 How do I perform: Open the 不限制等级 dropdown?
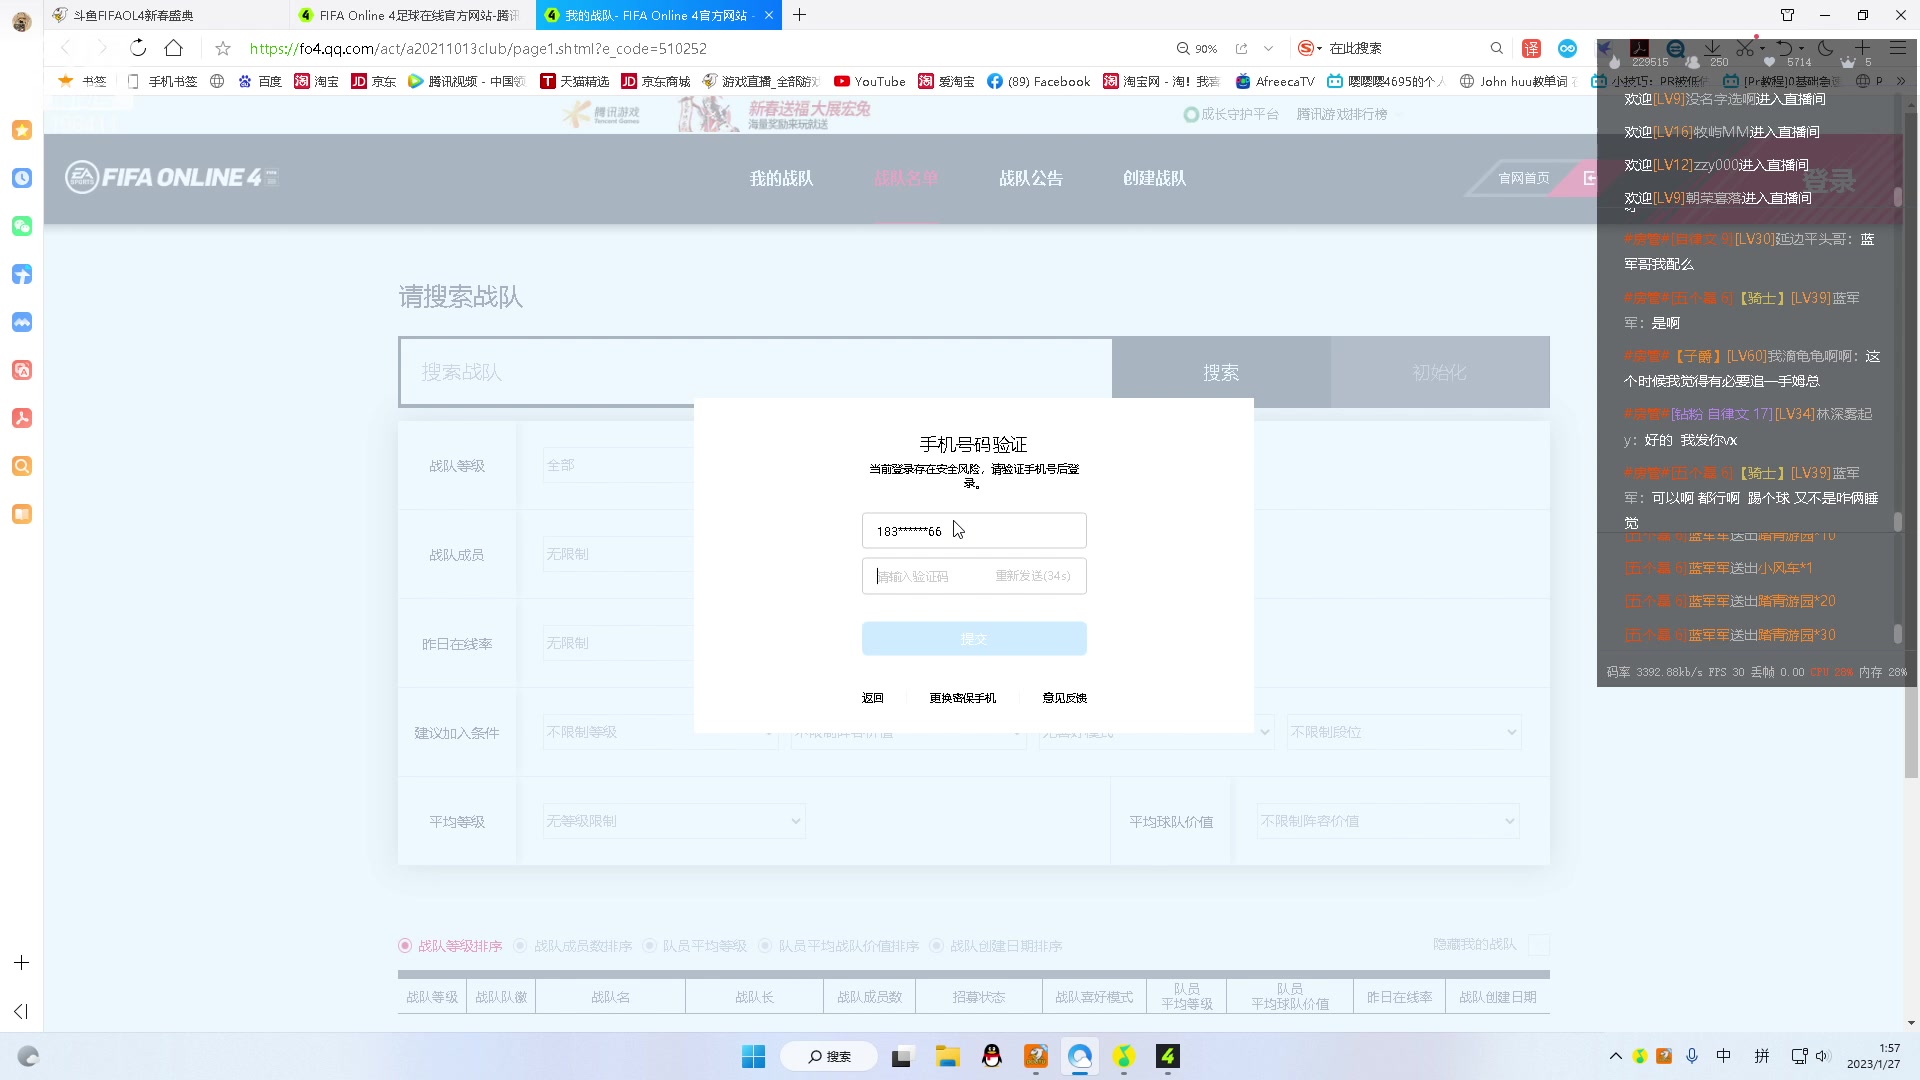tap(660, 732)
